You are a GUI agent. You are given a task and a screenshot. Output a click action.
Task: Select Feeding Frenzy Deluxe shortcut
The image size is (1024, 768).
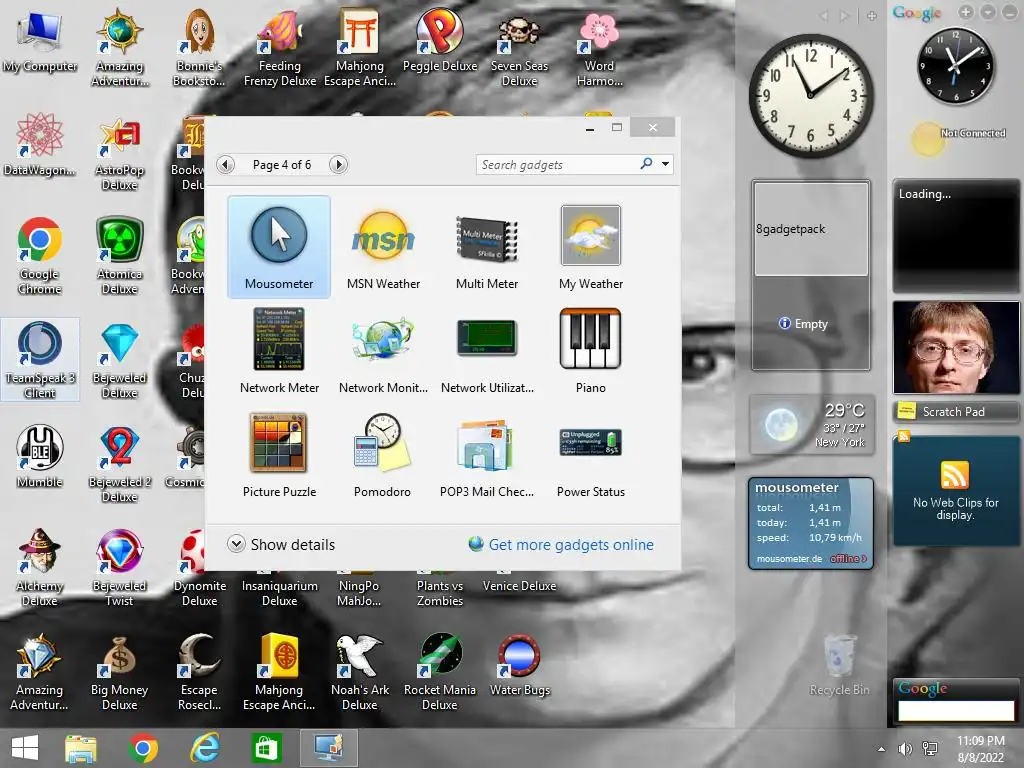click(x=280, y=48)
